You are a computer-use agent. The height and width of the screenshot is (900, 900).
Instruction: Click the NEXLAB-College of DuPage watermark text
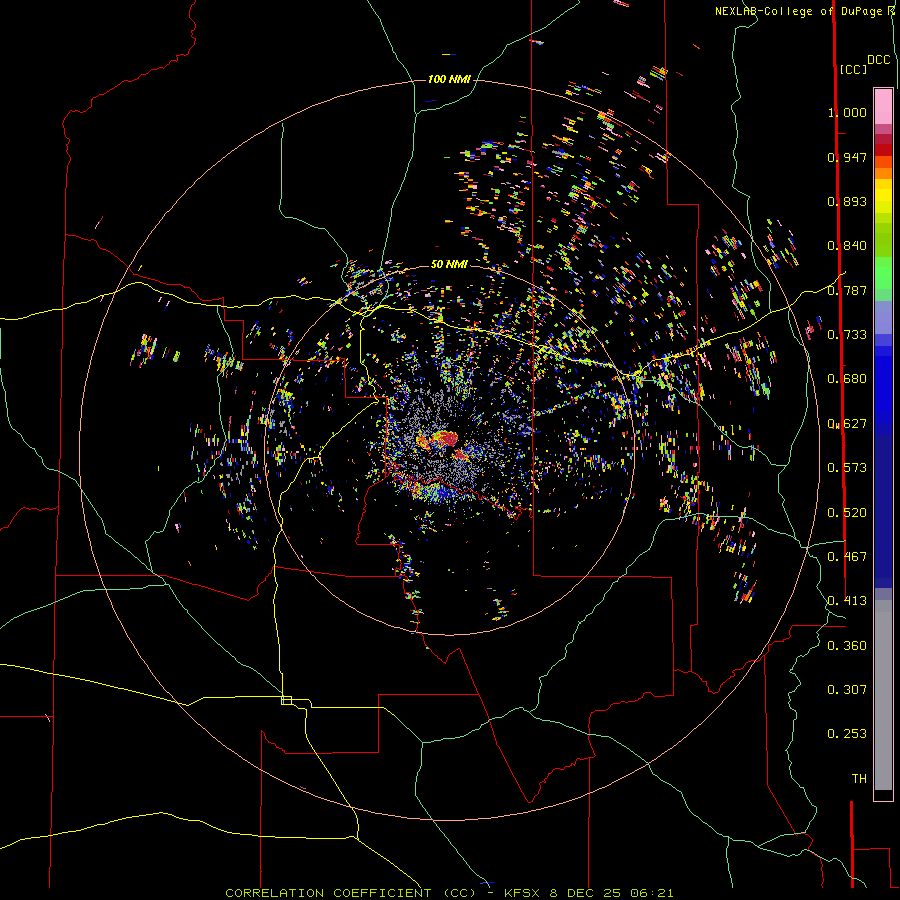click(x=804, y=11)
